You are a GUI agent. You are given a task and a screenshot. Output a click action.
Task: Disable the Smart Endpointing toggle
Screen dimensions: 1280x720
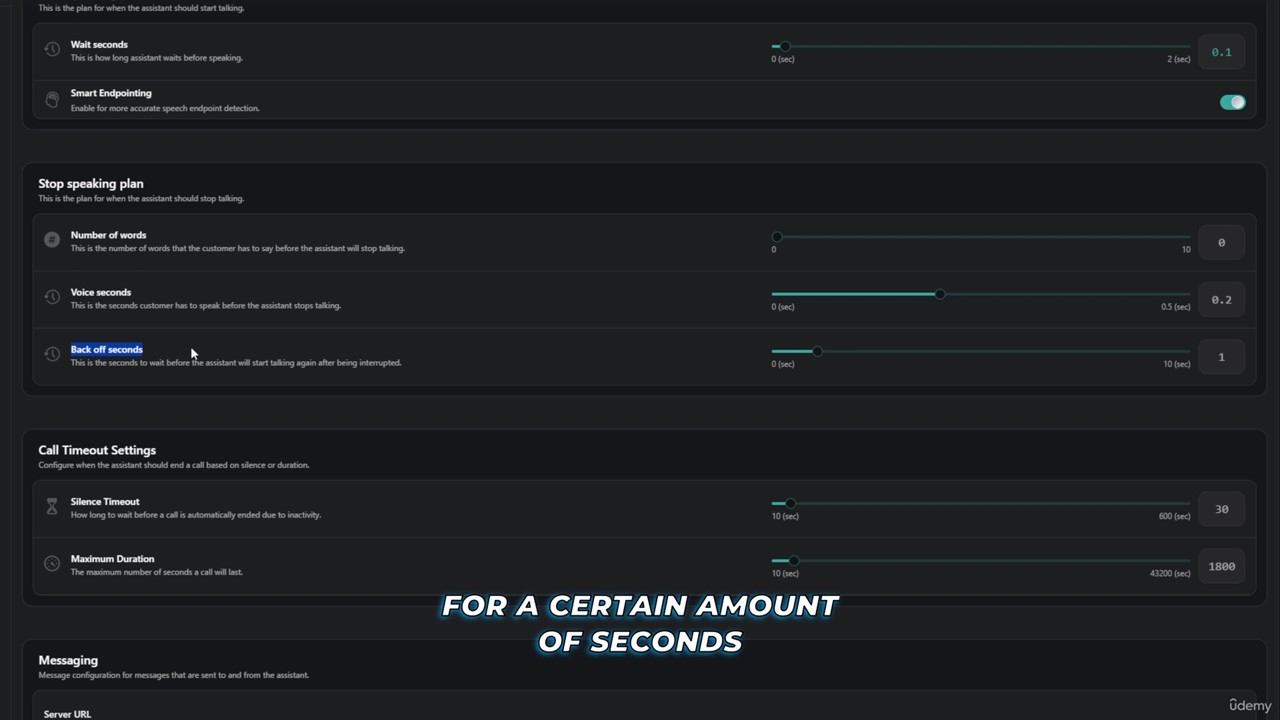click(1232, 102)
